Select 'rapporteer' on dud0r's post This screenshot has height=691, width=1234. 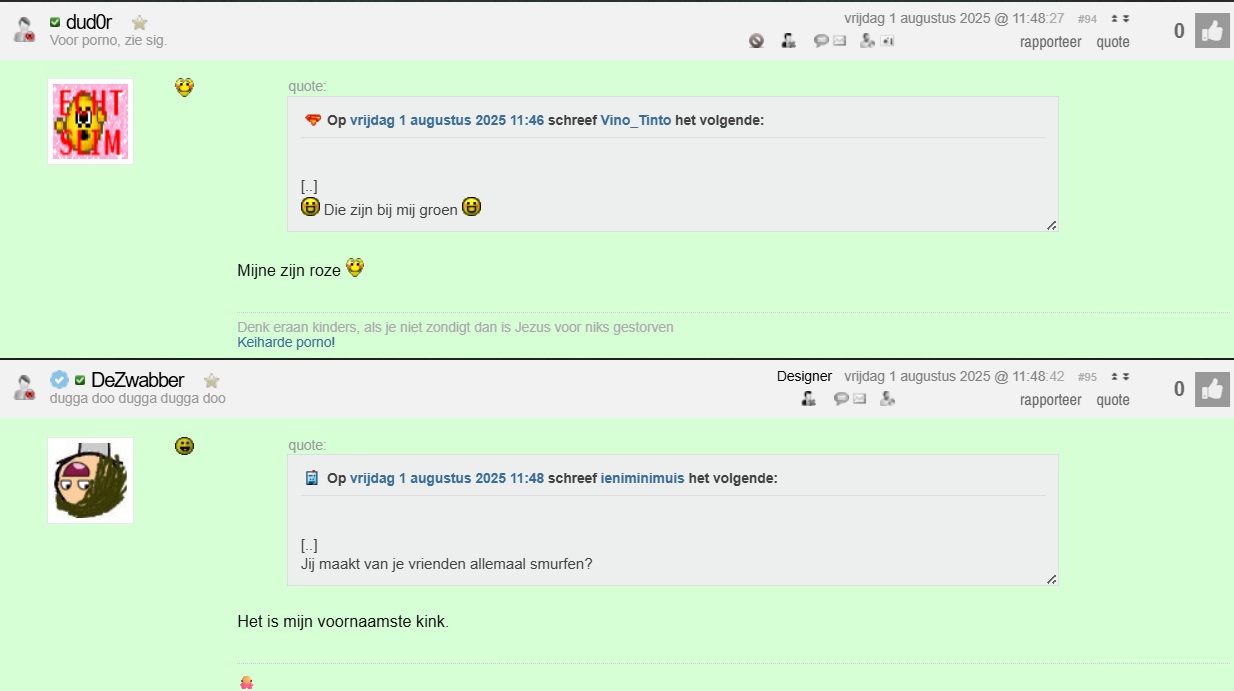coord(1050,42)
